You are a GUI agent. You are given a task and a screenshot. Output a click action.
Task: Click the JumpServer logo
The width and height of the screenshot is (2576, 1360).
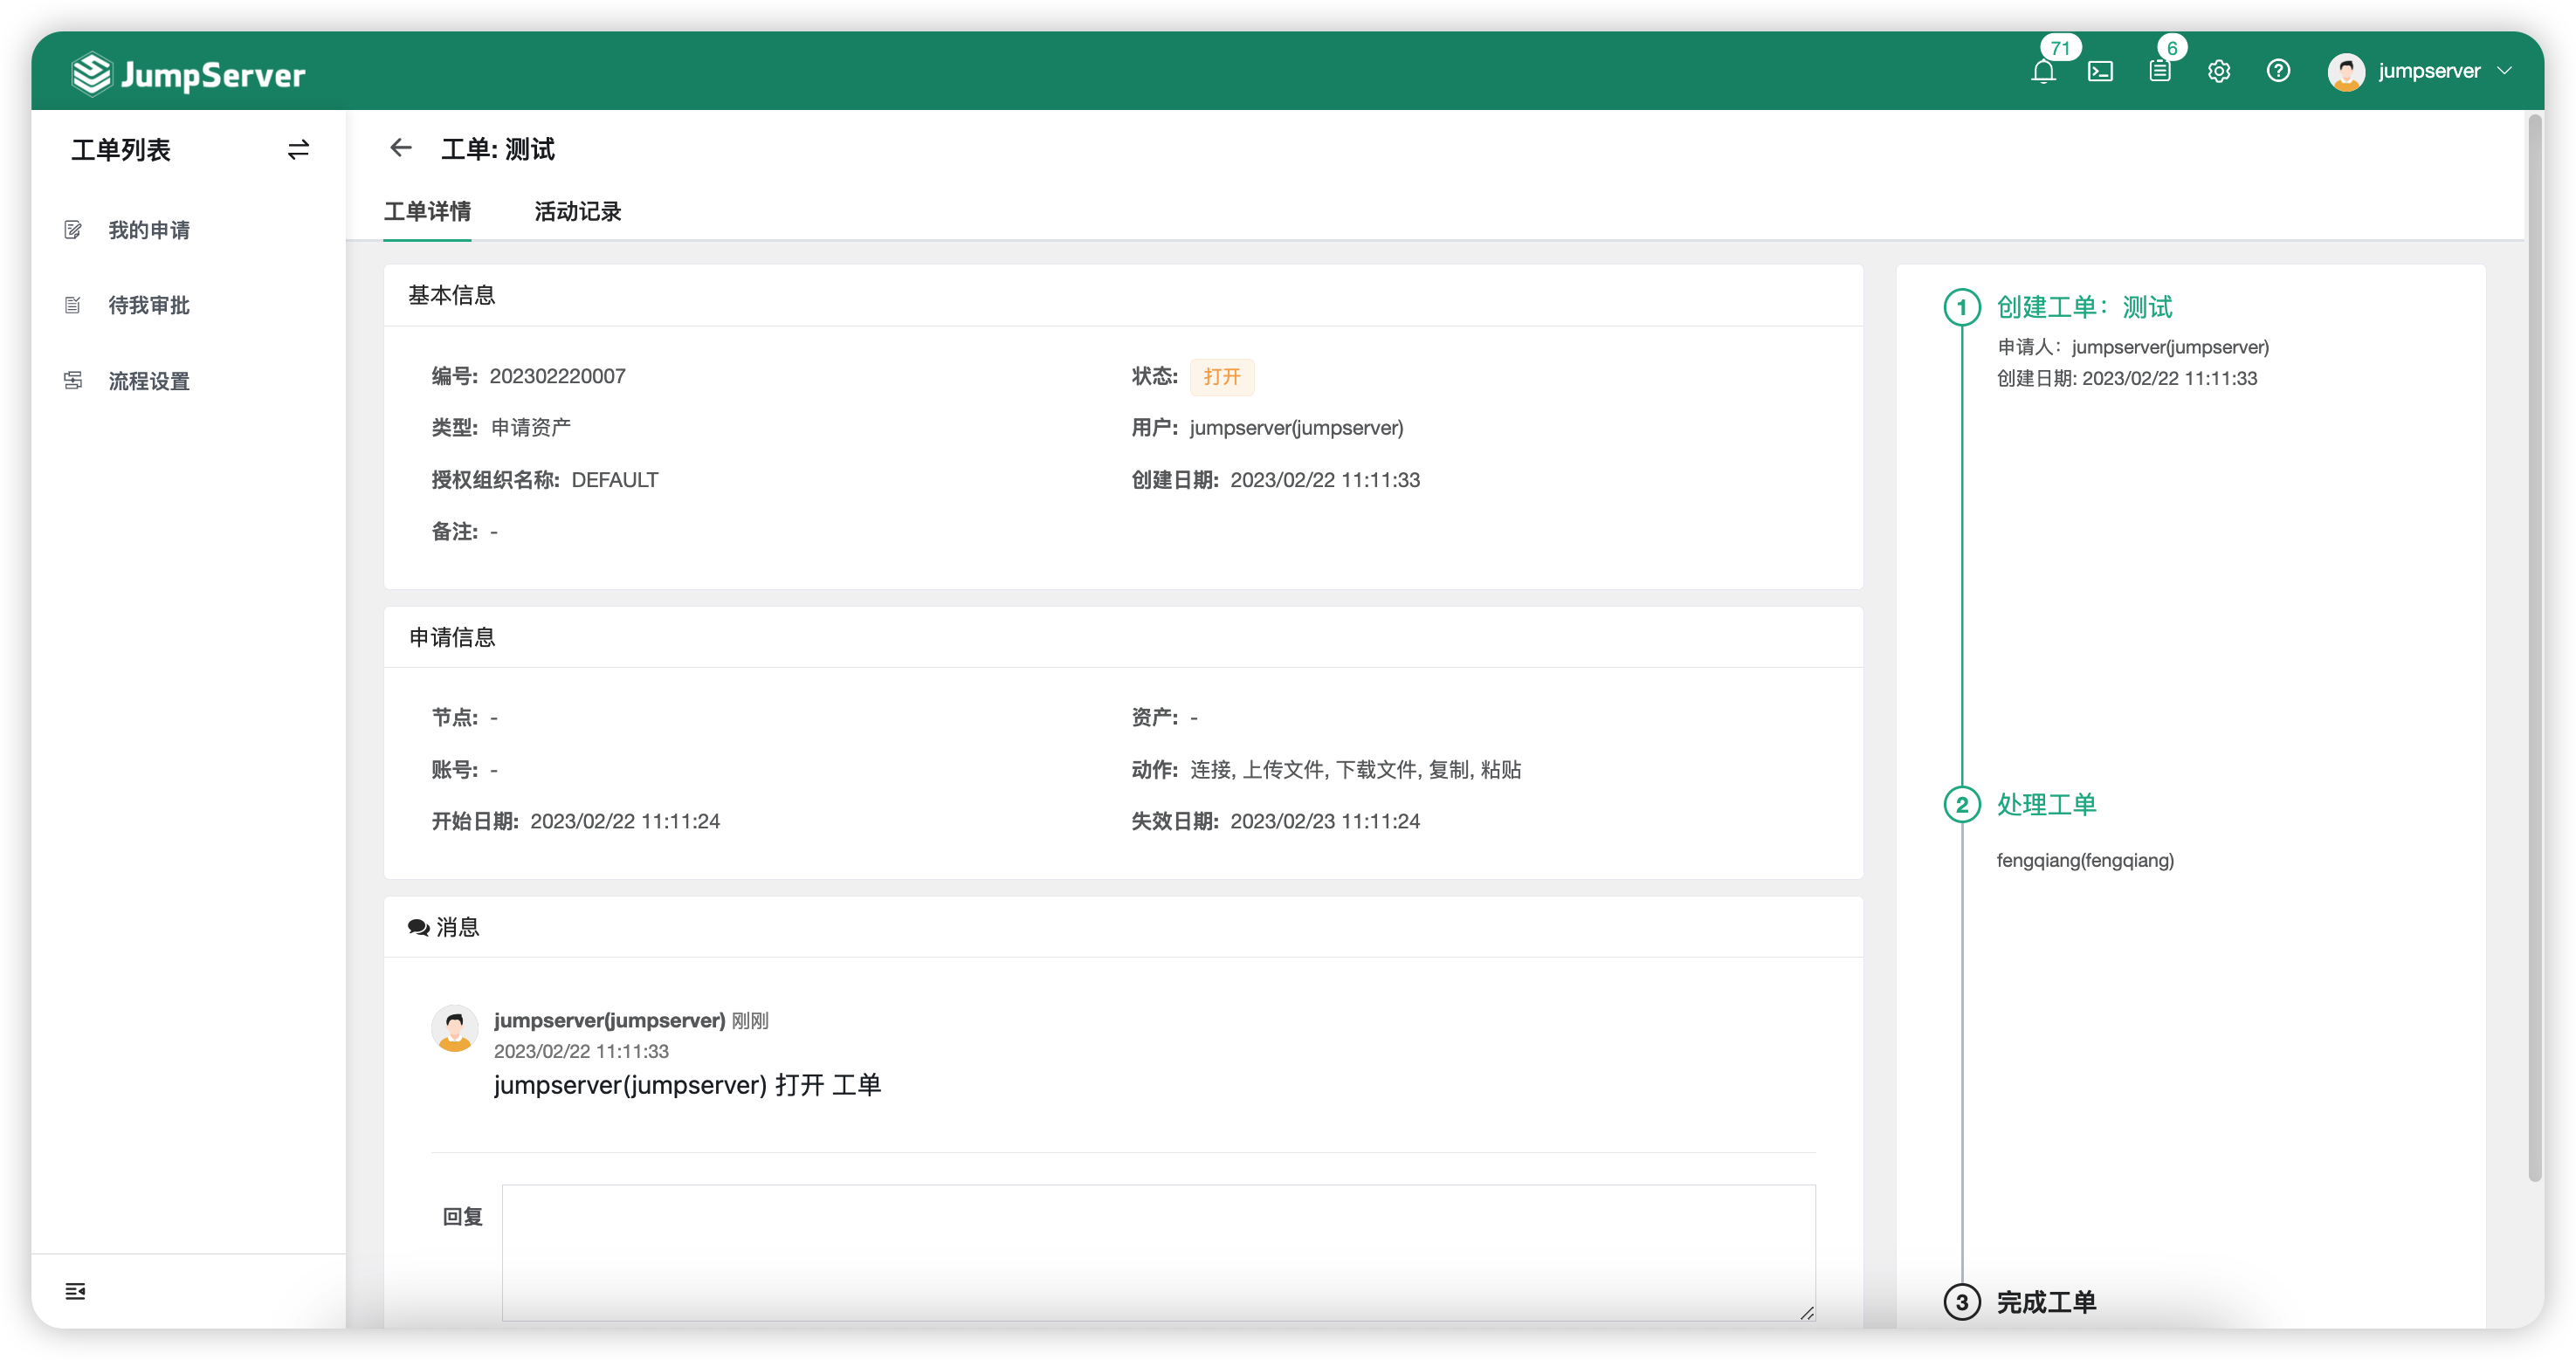189,74
